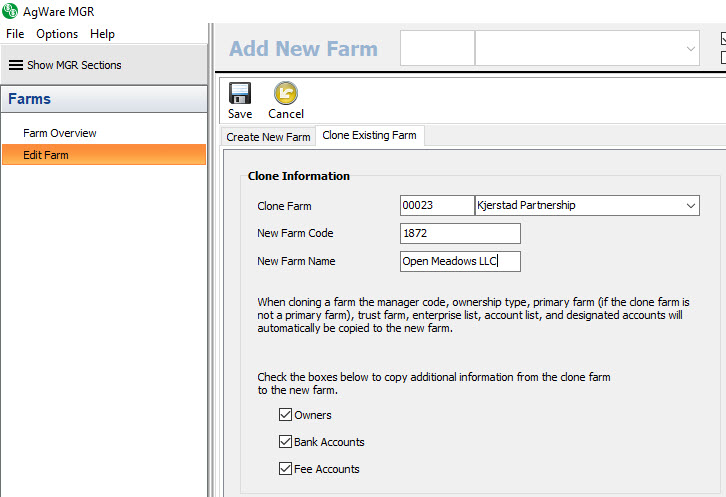Toggle the Bank Accounts checkbox
Screen dimensions: 726x497
pyautogui.click(x=285, y=442)
